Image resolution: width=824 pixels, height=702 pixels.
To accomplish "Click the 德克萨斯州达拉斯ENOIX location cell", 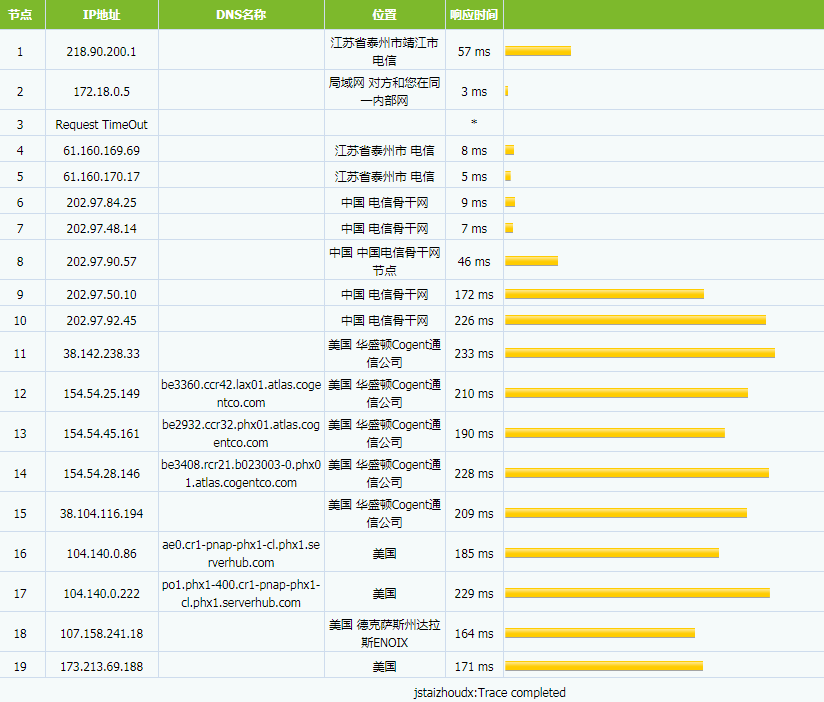I will (x=384, y=633).
